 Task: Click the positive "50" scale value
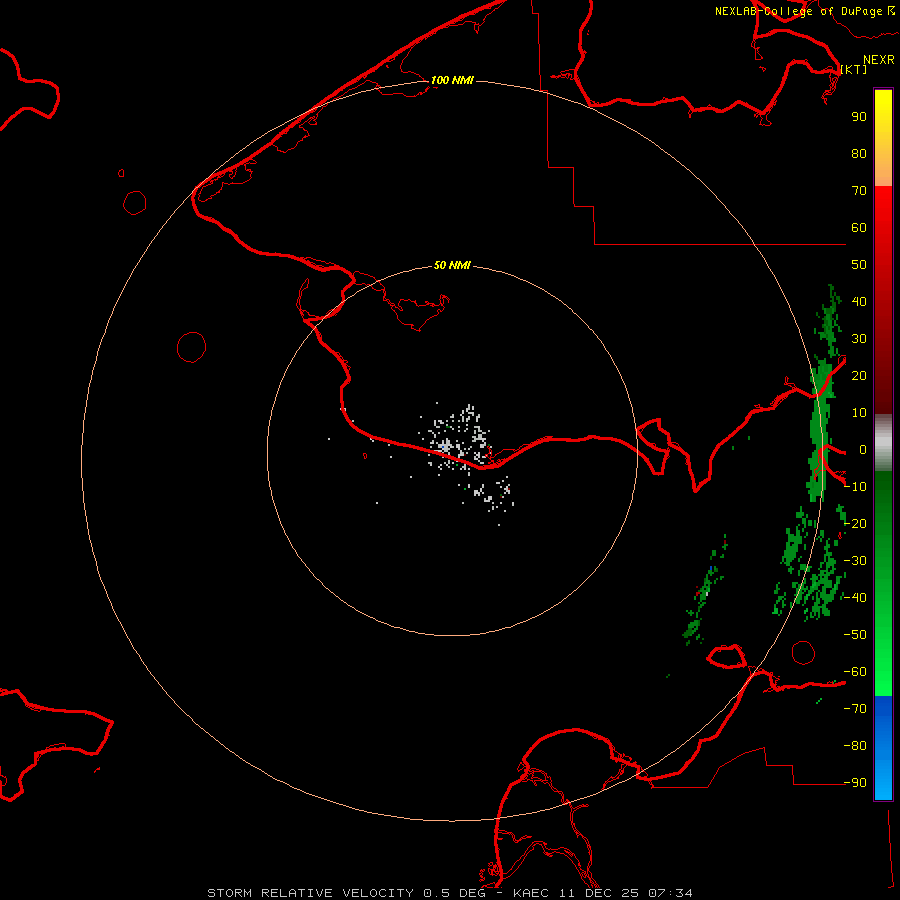point(859,265)
